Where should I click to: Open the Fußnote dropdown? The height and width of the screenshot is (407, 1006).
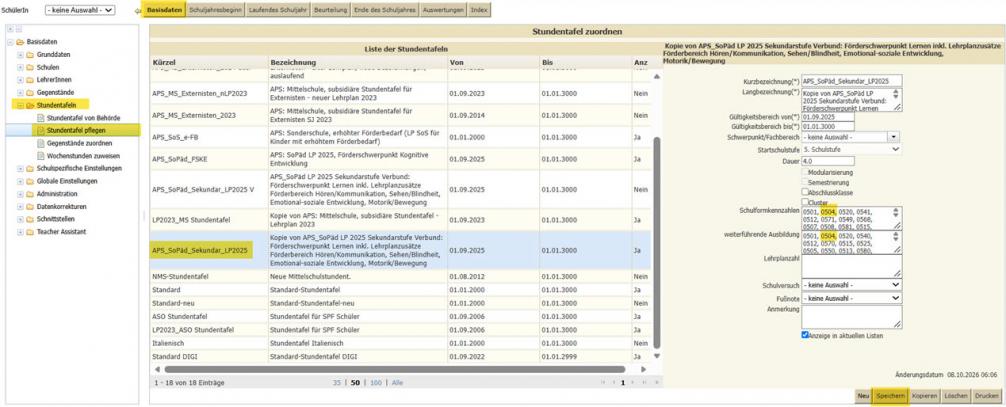[851, 298]
